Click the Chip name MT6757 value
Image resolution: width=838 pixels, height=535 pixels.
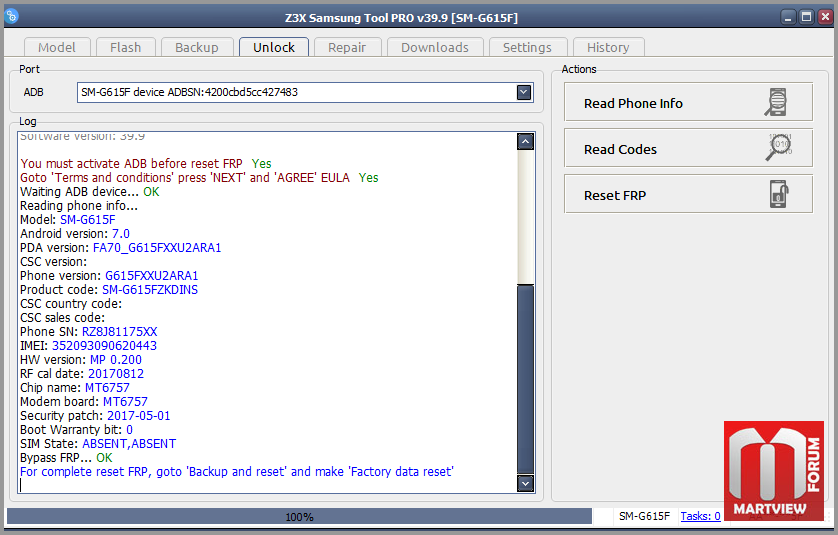(107, 388)
